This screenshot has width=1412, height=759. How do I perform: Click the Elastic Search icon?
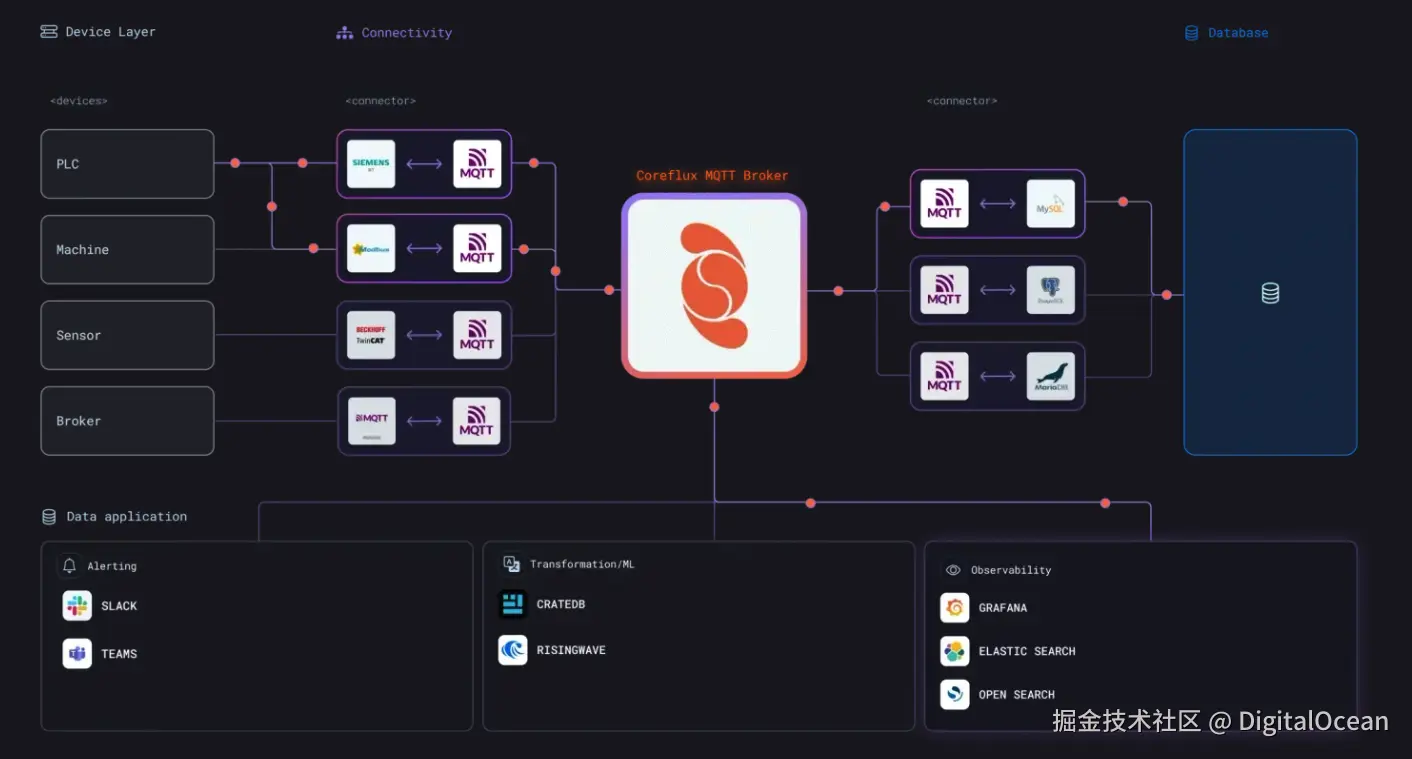[954, 651]
